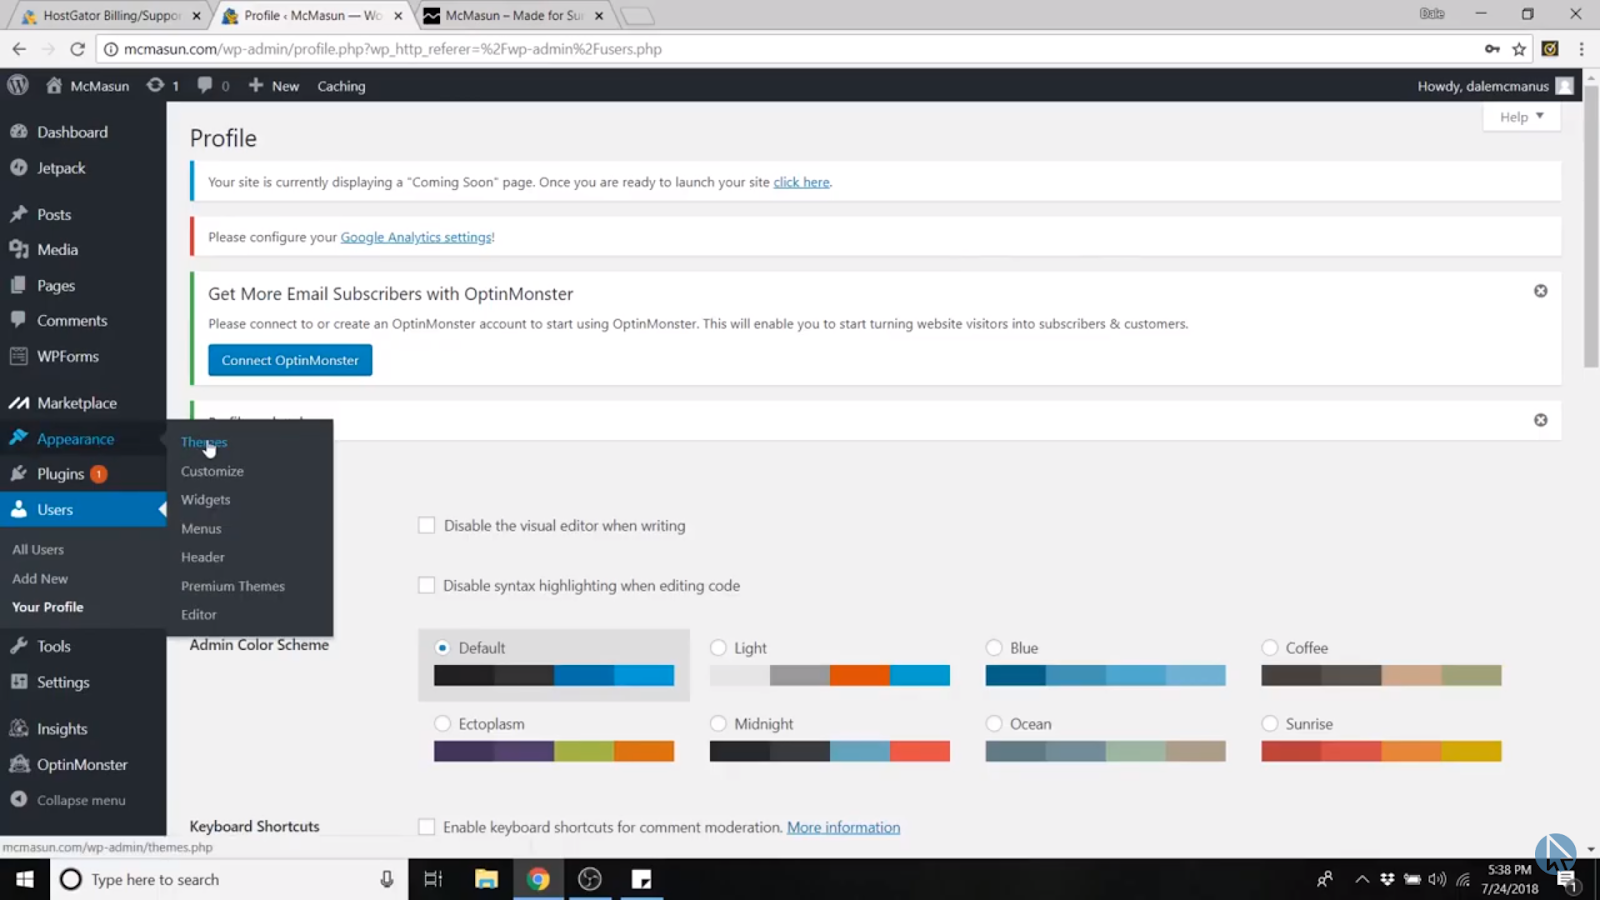Click the Chrome icon in the taskbar
Viewport: 1600px width, 900px height.
(x=538, y=879)
